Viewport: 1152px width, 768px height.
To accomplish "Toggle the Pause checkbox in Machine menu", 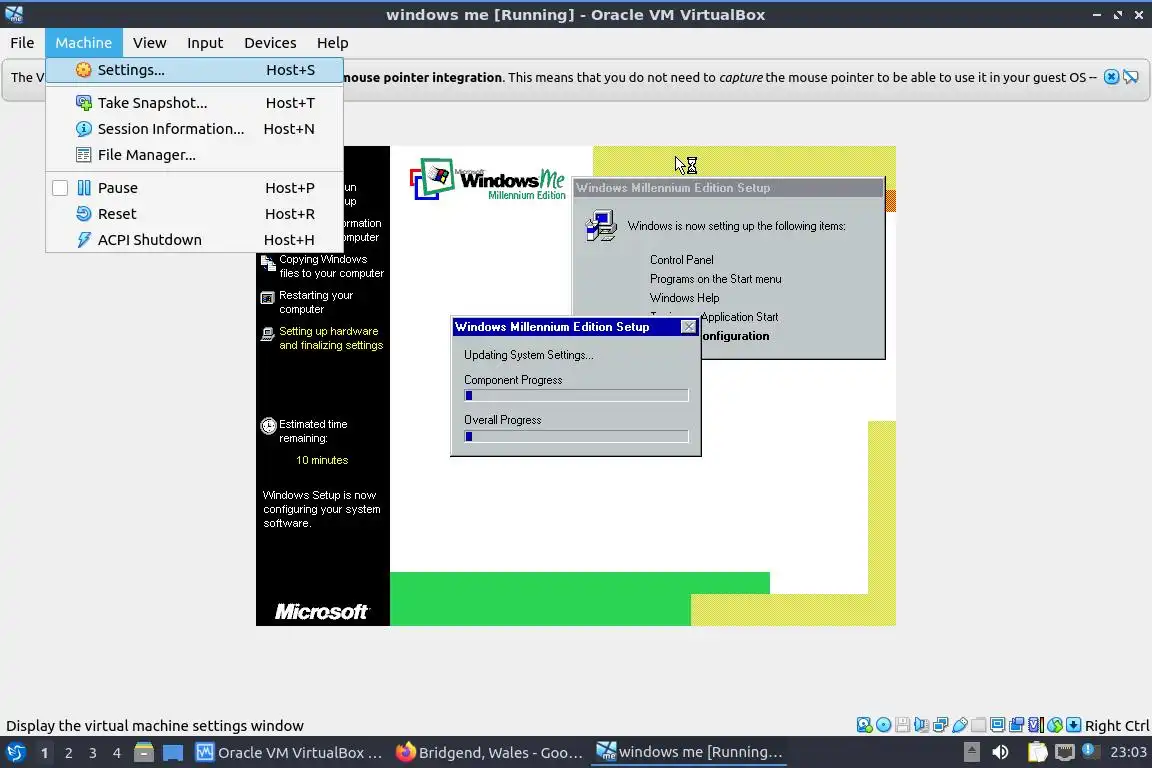I will 60,188.
